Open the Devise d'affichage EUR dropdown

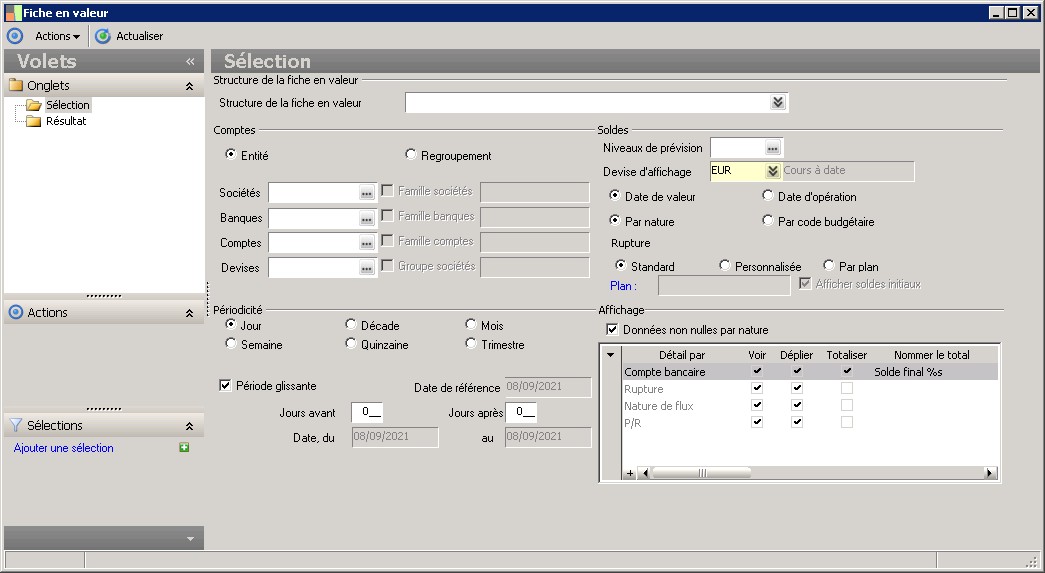coord(772,172)
